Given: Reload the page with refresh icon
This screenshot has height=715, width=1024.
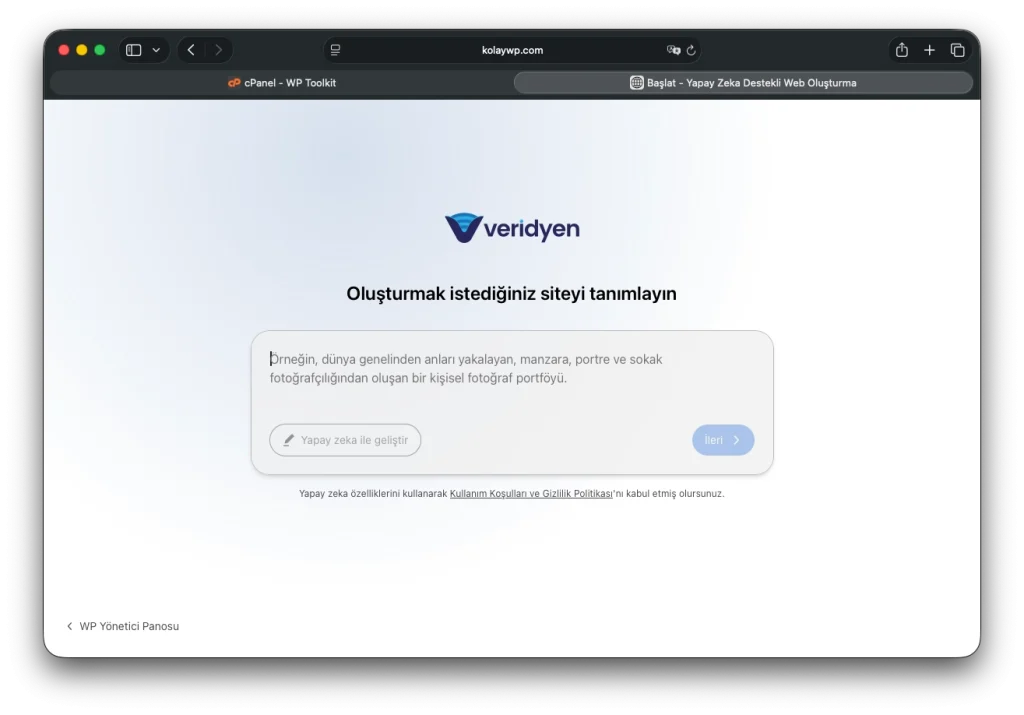Looking at the screenshot, I should tap(691, 50).
